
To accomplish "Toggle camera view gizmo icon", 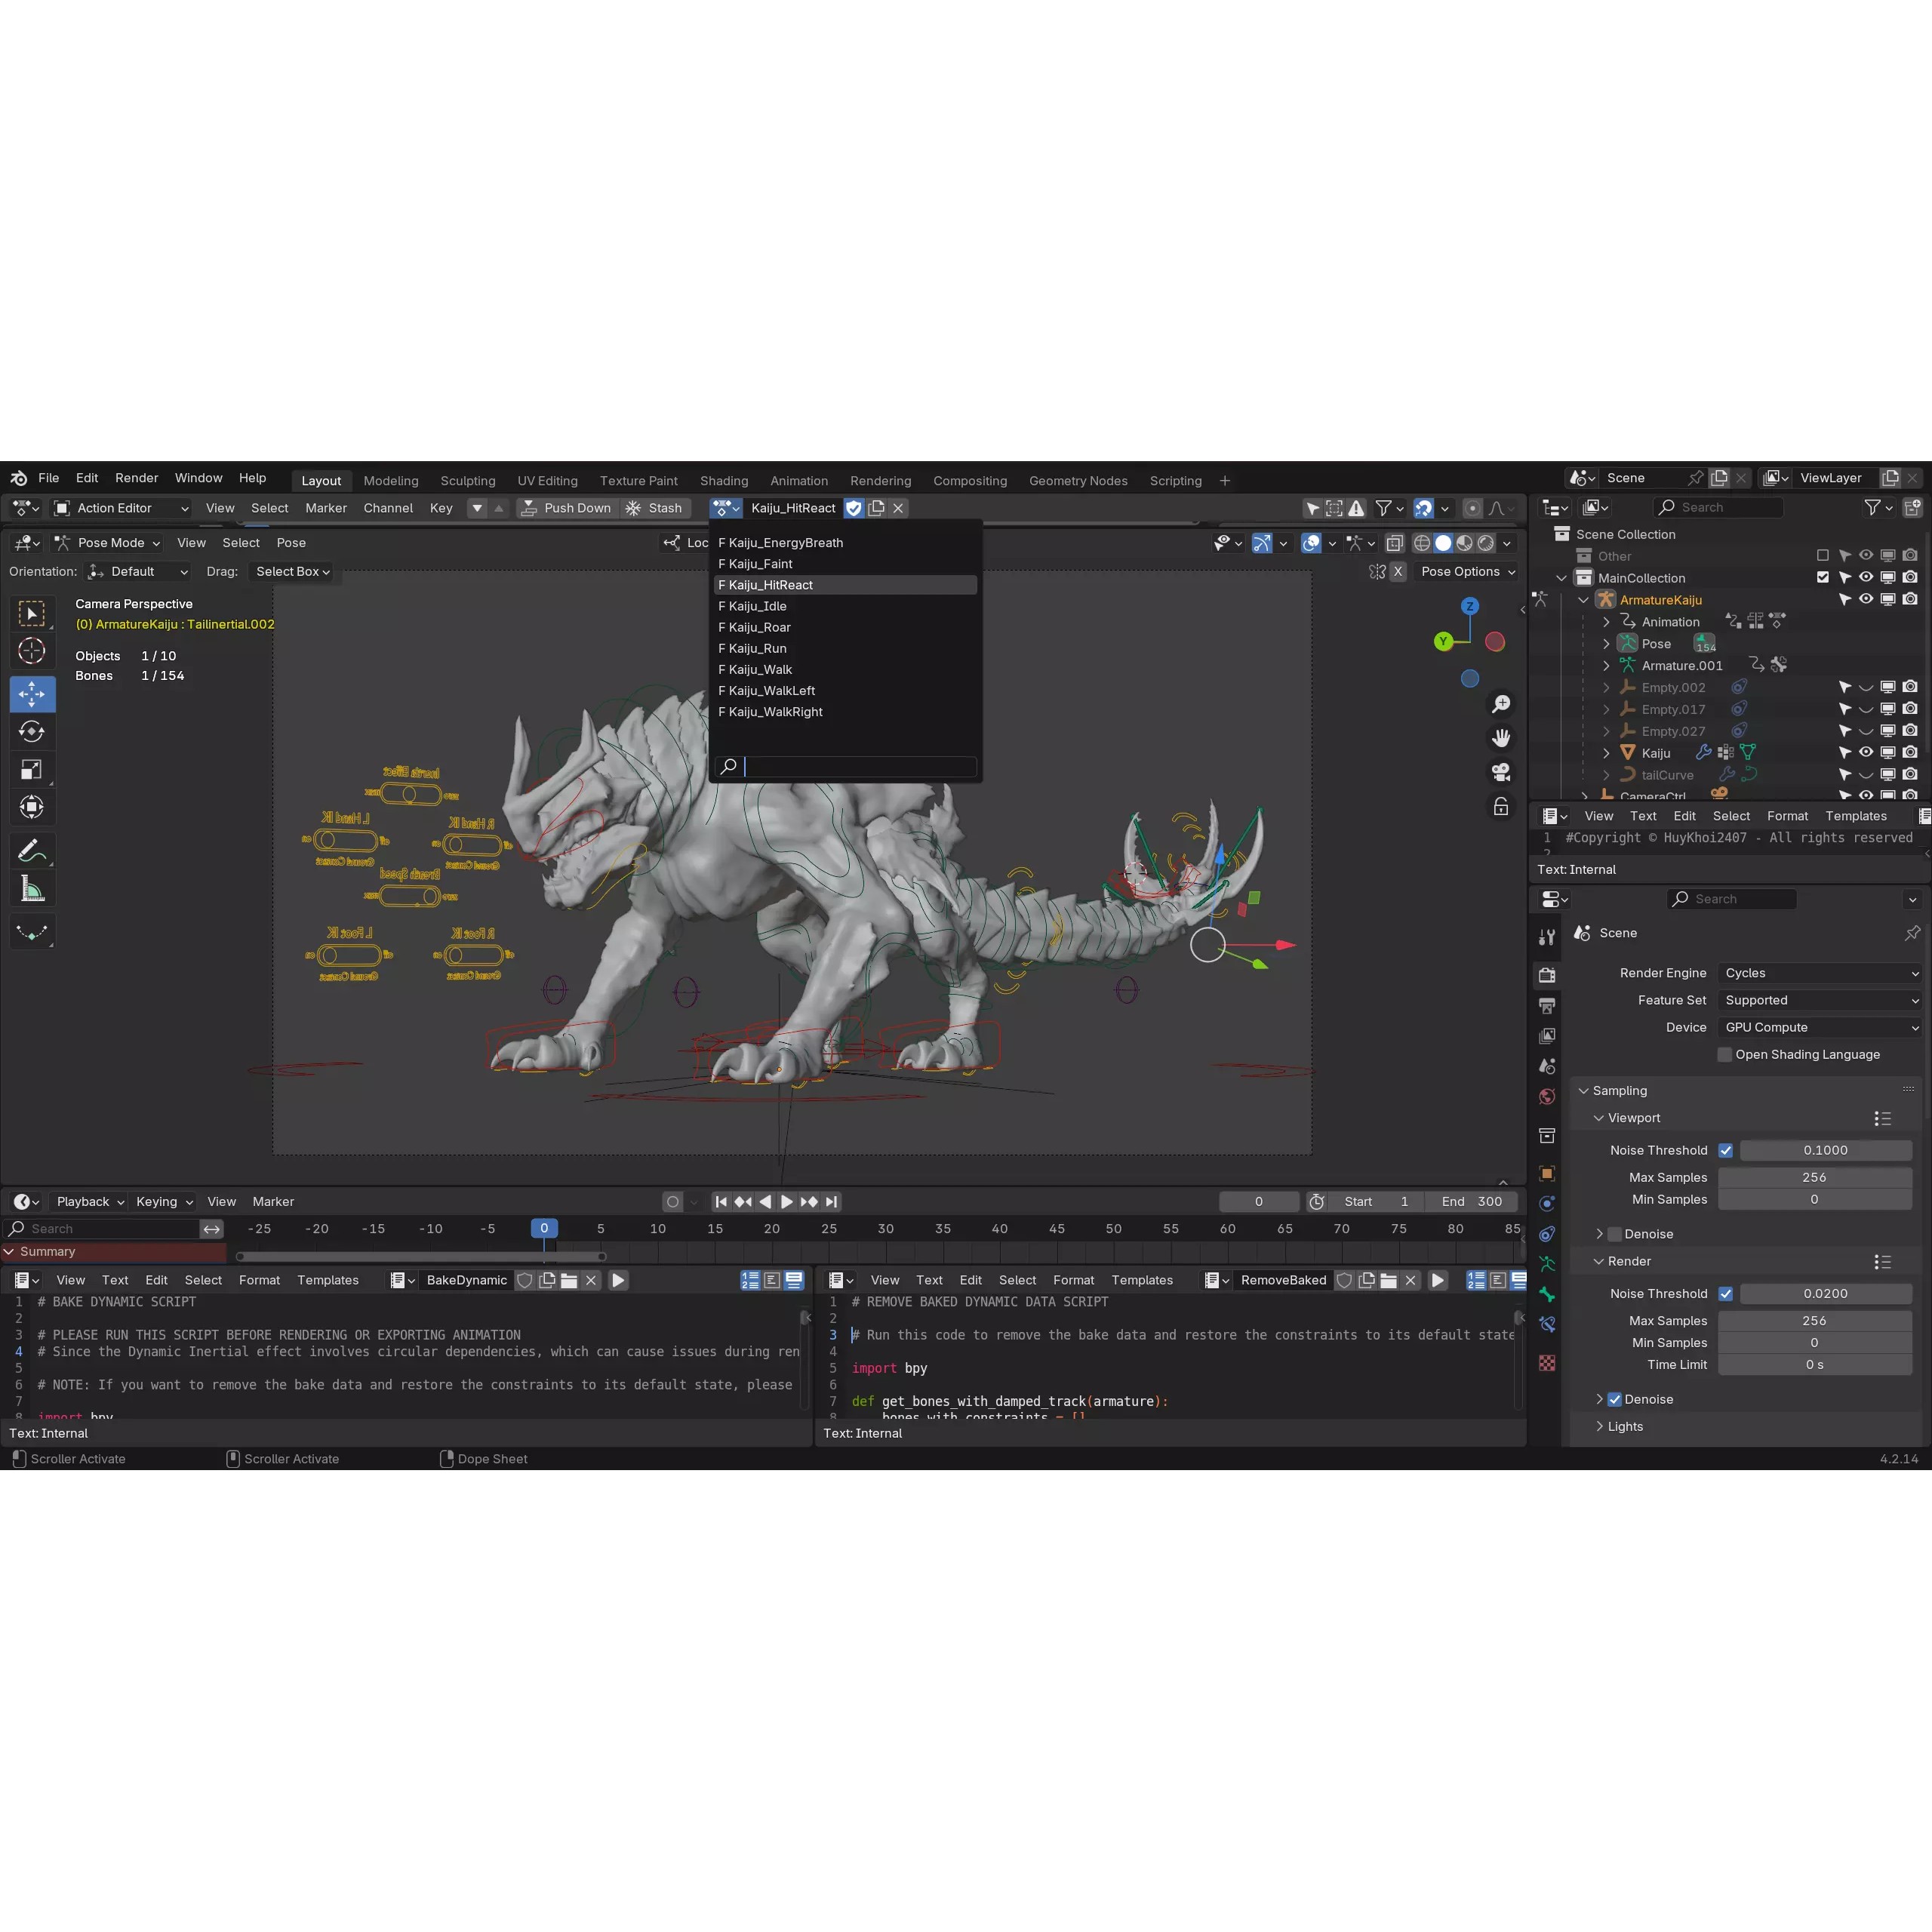I will [x=1501, y=772].
